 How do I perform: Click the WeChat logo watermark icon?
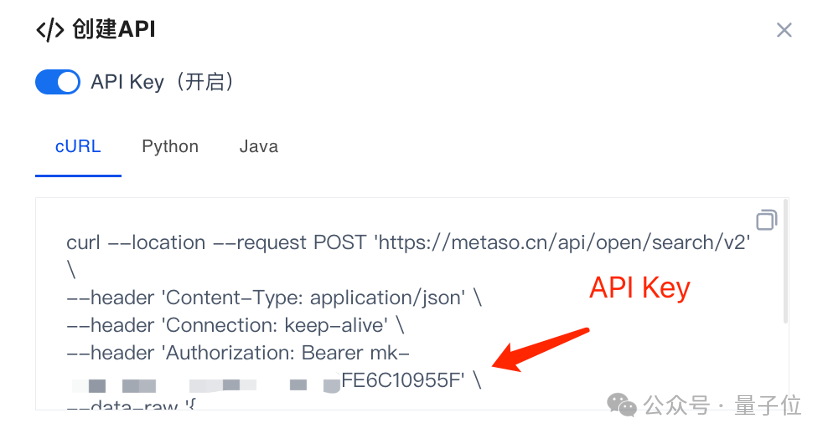click(622, 405)
